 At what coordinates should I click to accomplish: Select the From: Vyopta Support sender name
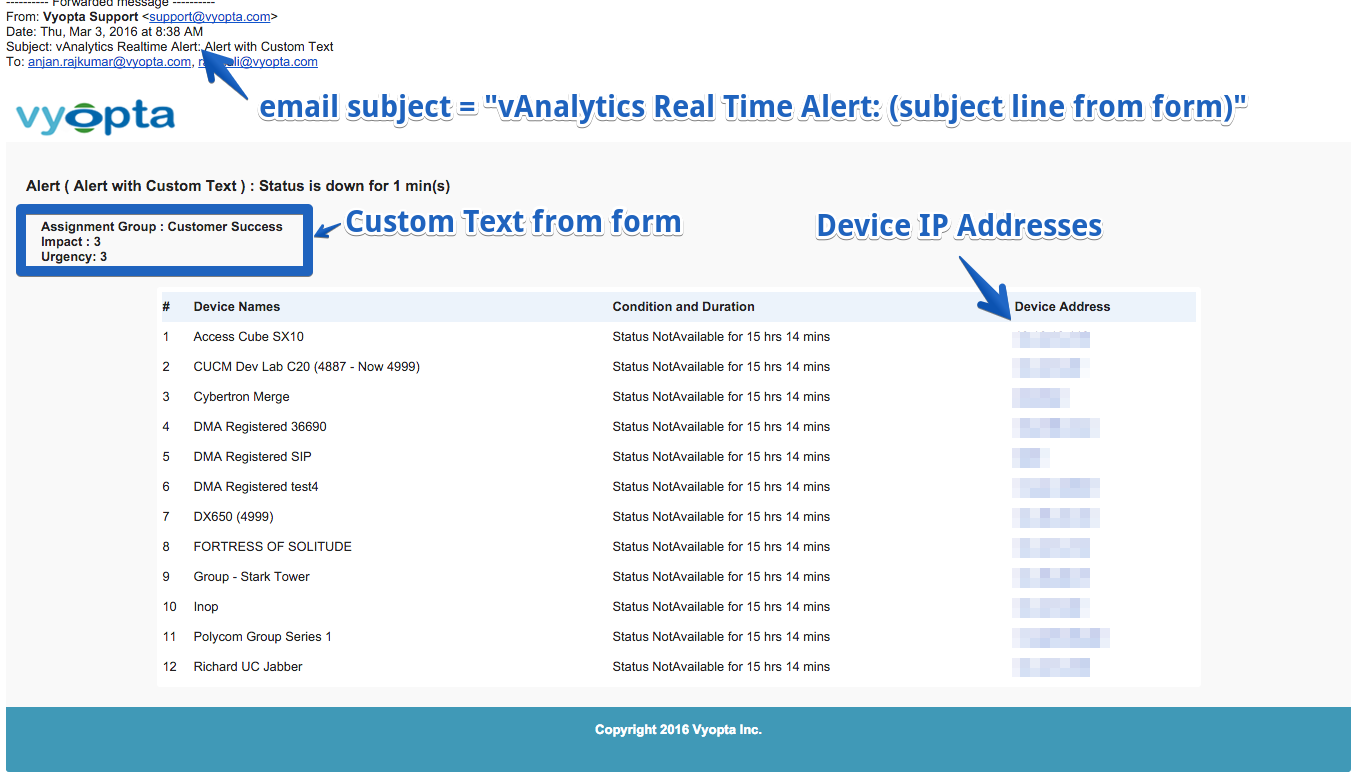pyautogui.click(x=91, y=17)
